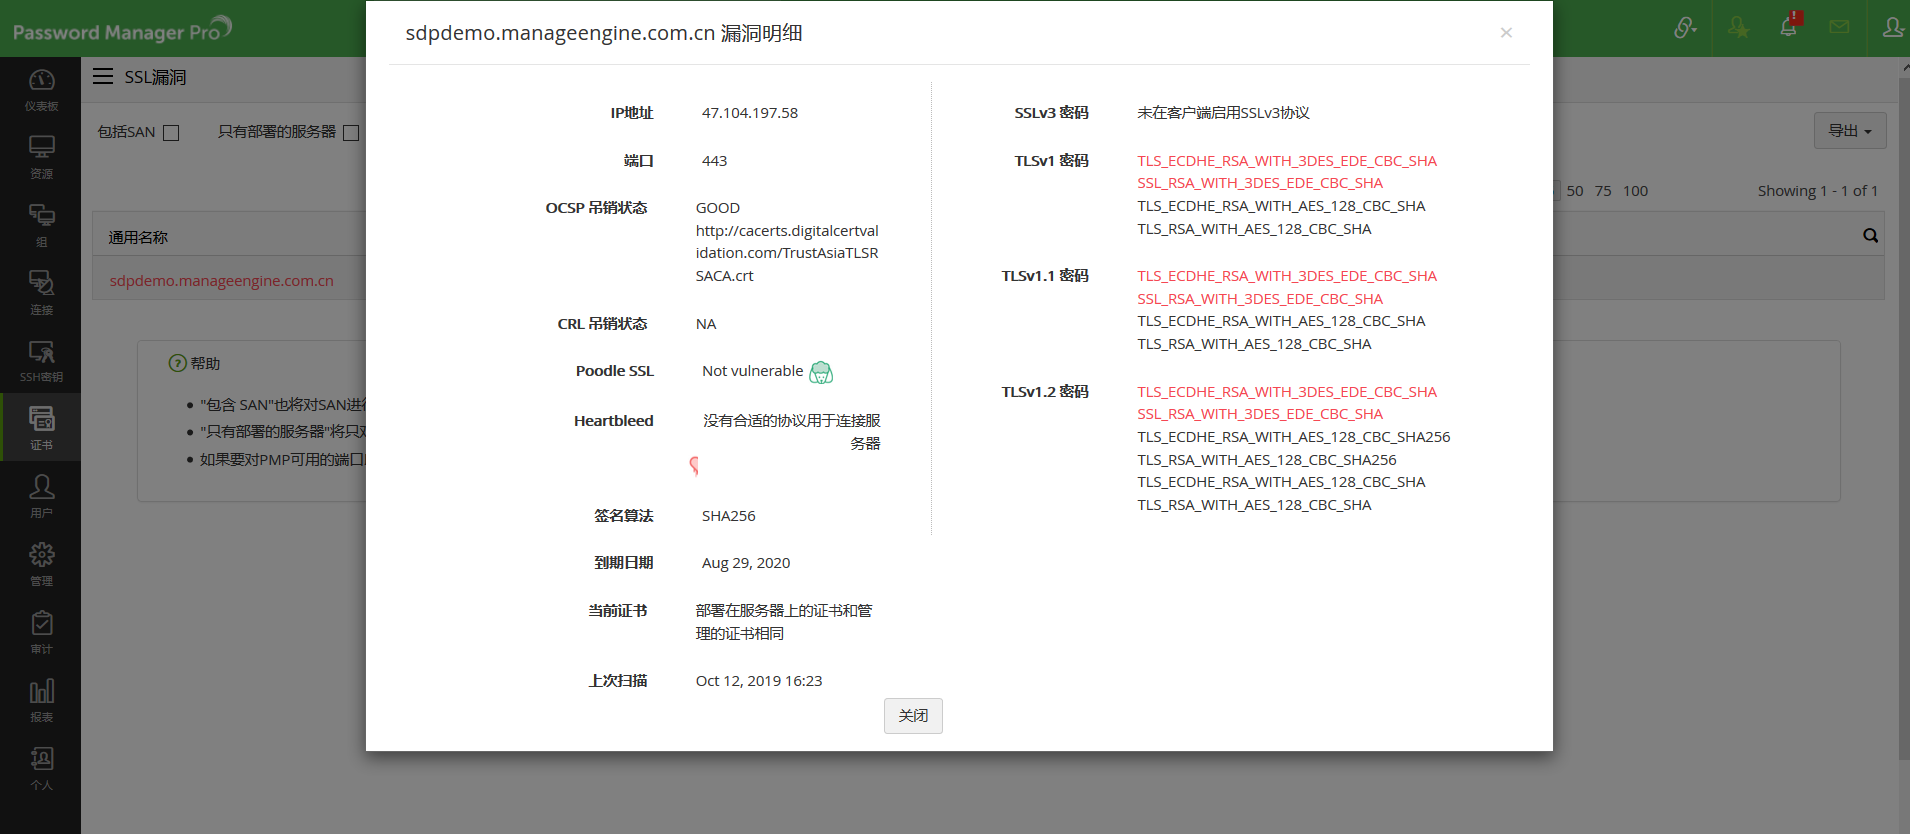This screenshot has height=834, width=1910.
Task: Click TLSv1.2 cipher TLS_ECDHE_RSA_WITH_AES_128_CBC_SHA256
Action: pos(1293,437)
